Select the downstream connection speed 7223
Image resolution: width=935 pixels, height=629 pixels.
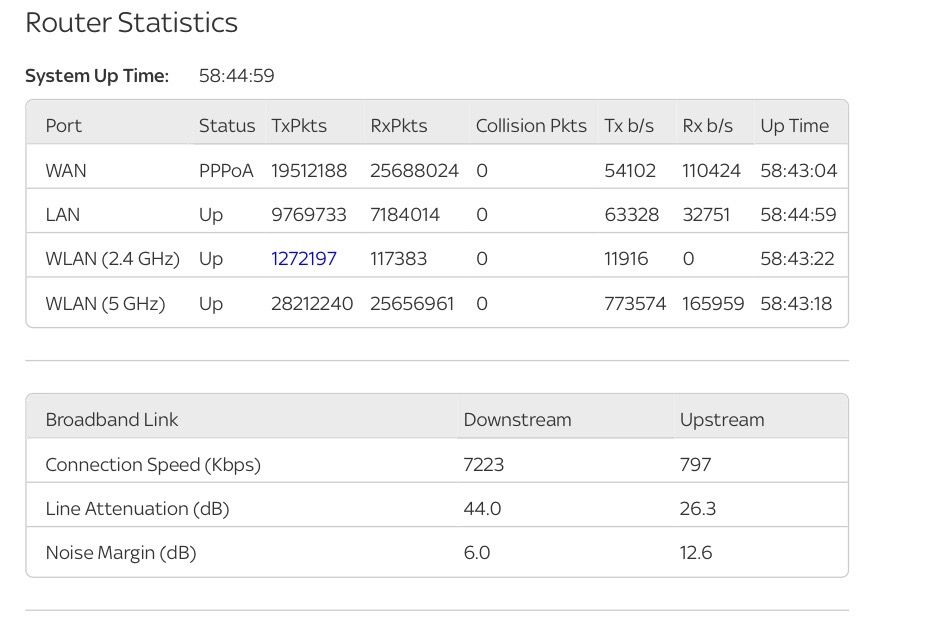click(484, 465)
